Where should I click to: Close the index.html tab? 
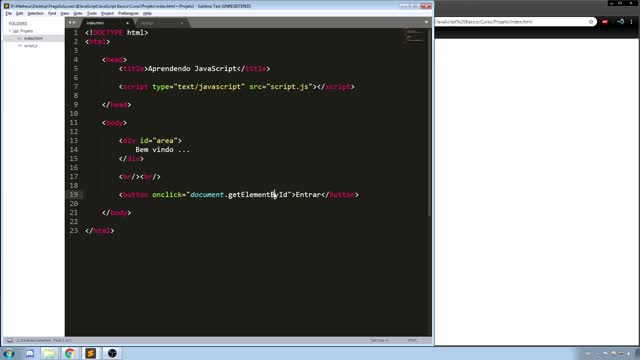127,23
